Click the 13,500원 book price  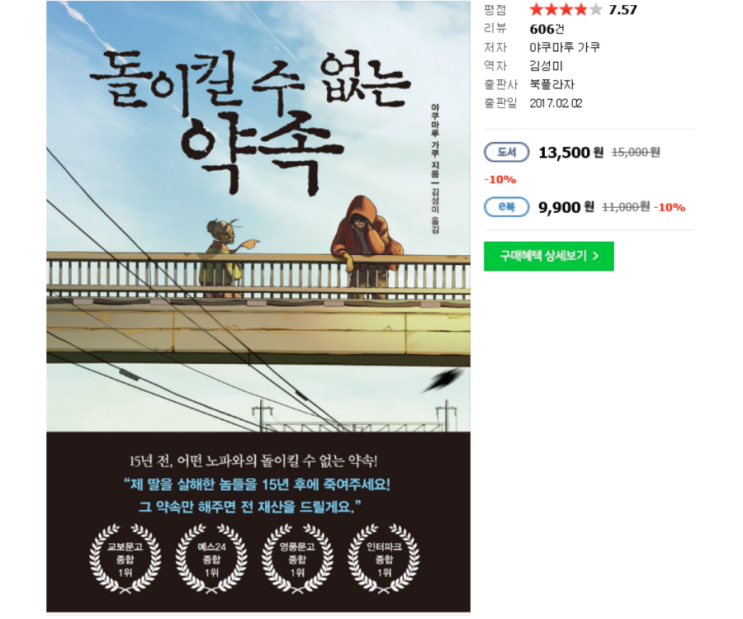[571, 152]
